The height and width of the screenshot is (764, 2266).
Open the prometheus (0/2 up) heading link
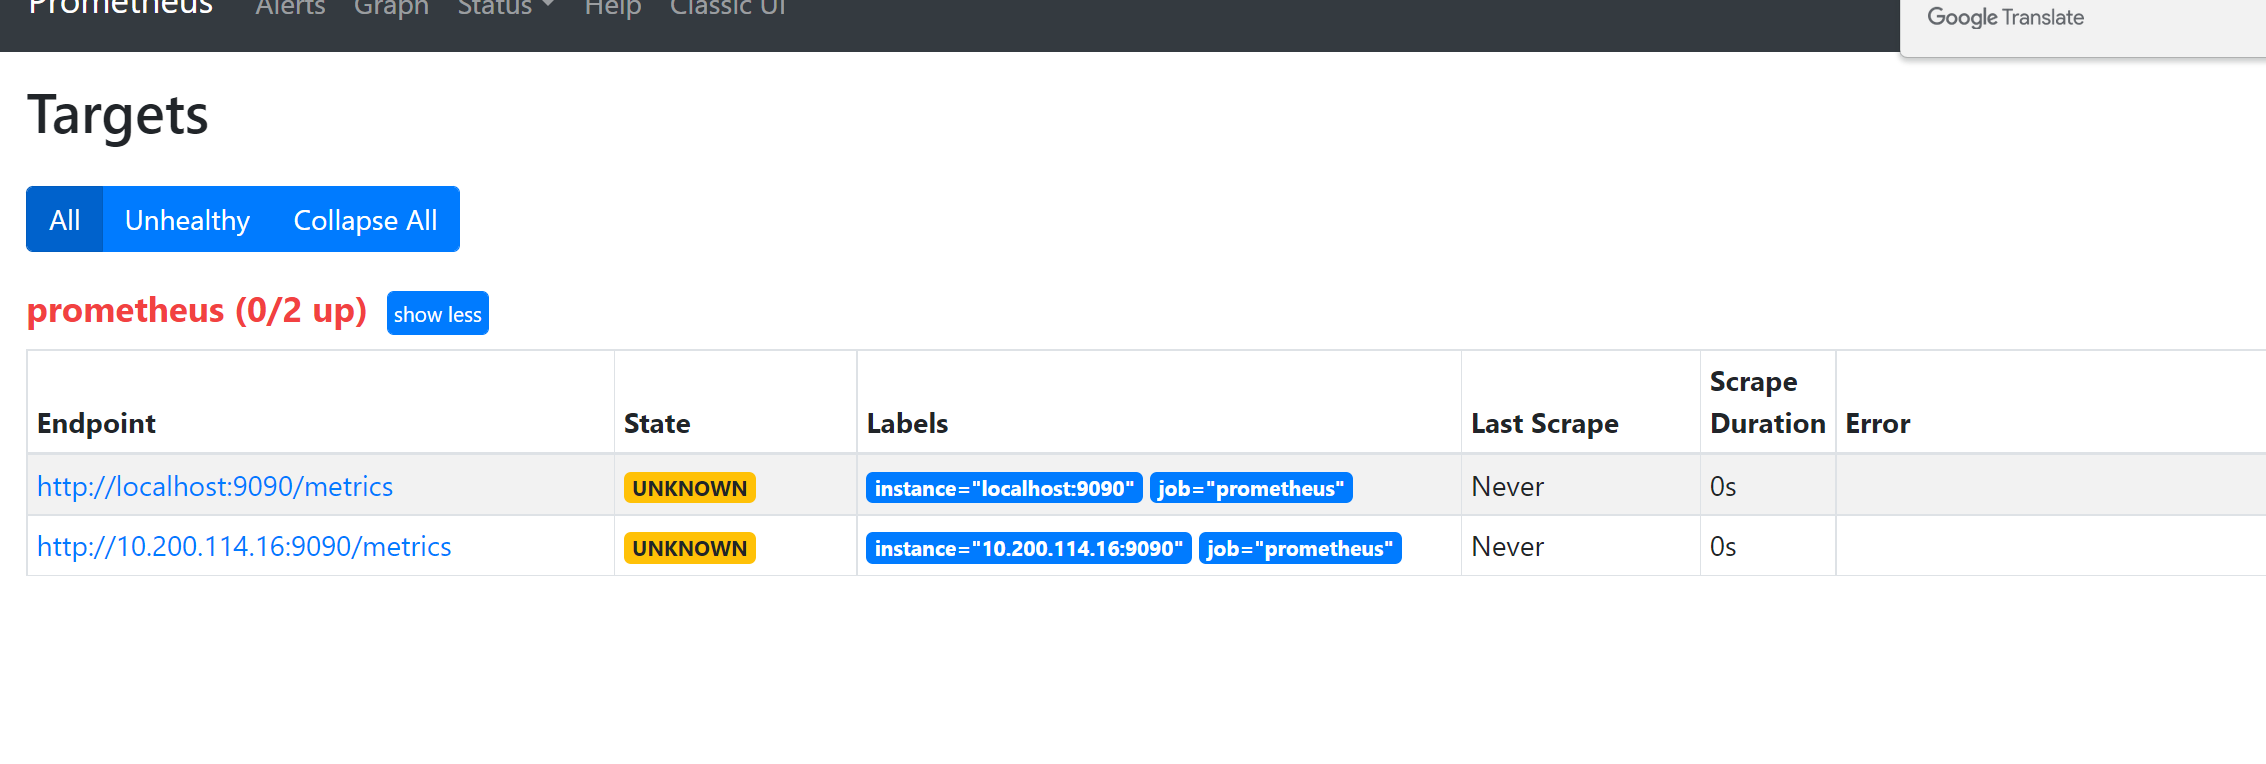pyautogui.click(x=197, y=311)
